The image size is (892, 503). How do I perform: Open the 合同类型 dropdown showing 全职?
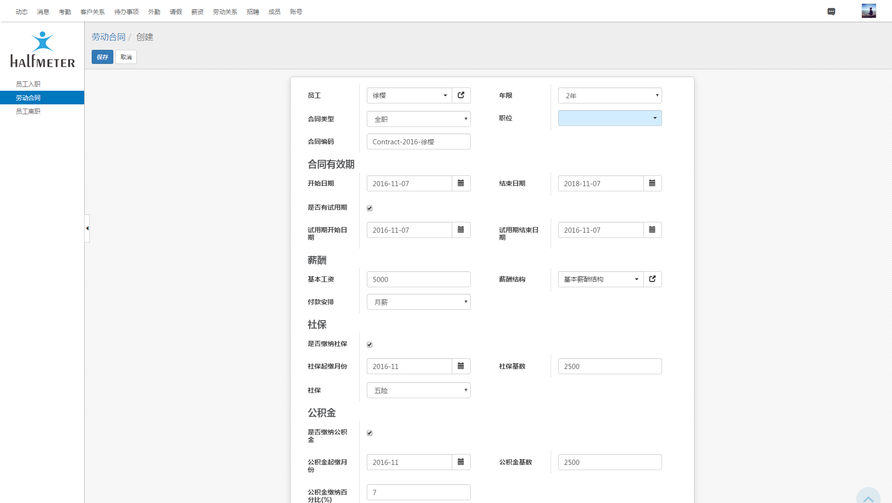418,119
